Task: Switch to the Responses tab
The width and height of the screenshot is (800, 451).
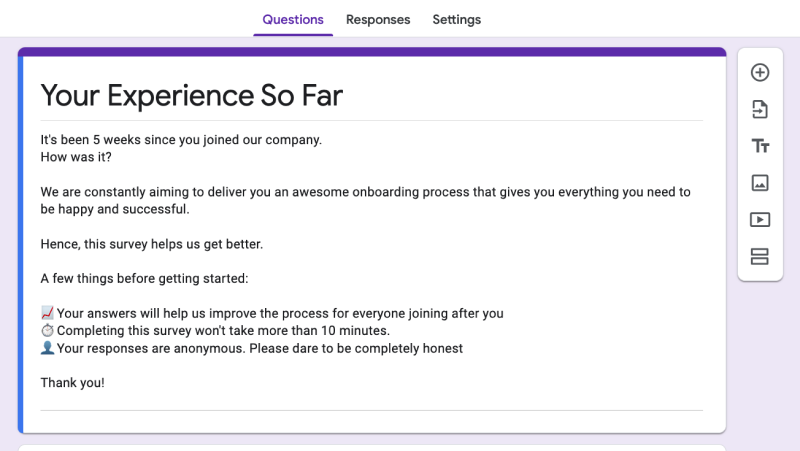Action: [x=378, y=20]
